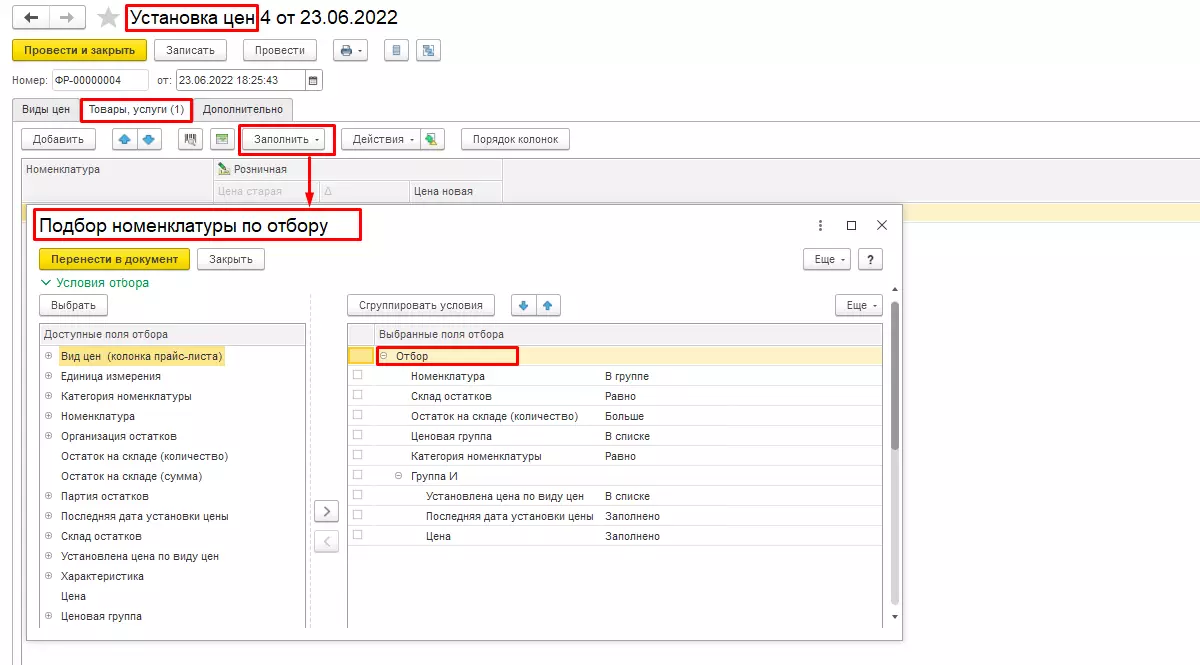
Task: Click the structure icon after the report icon
Action: point(428,50)
